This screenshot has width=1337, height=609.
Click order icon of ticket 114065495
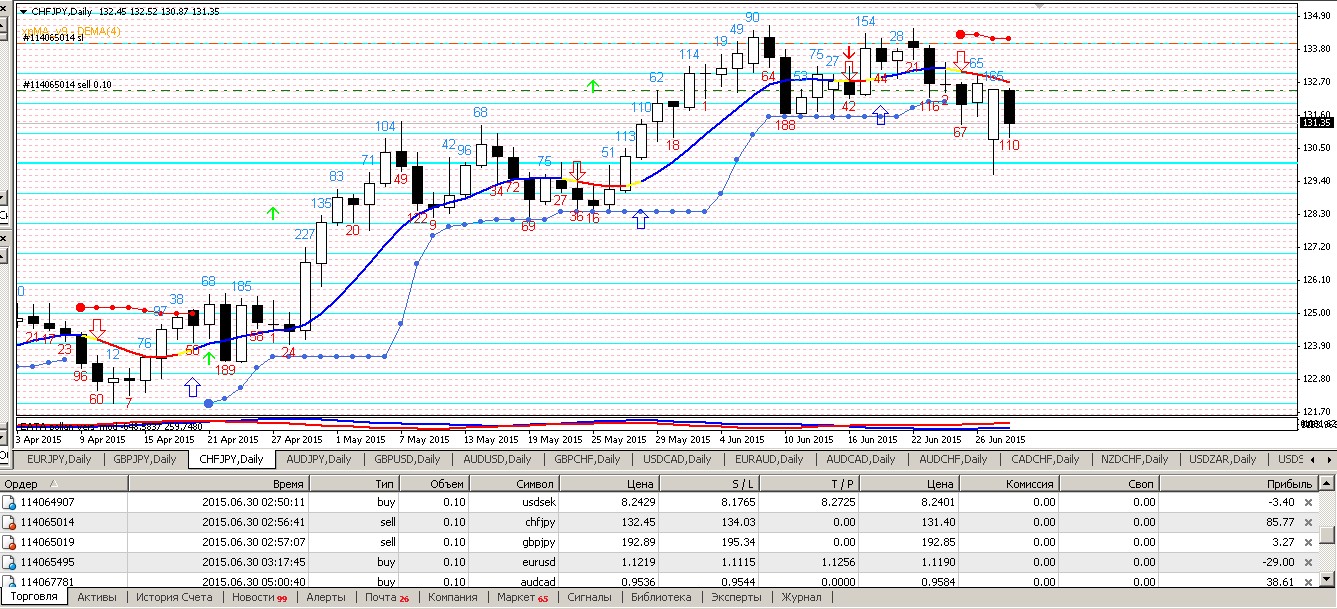(x=10, y=562)
